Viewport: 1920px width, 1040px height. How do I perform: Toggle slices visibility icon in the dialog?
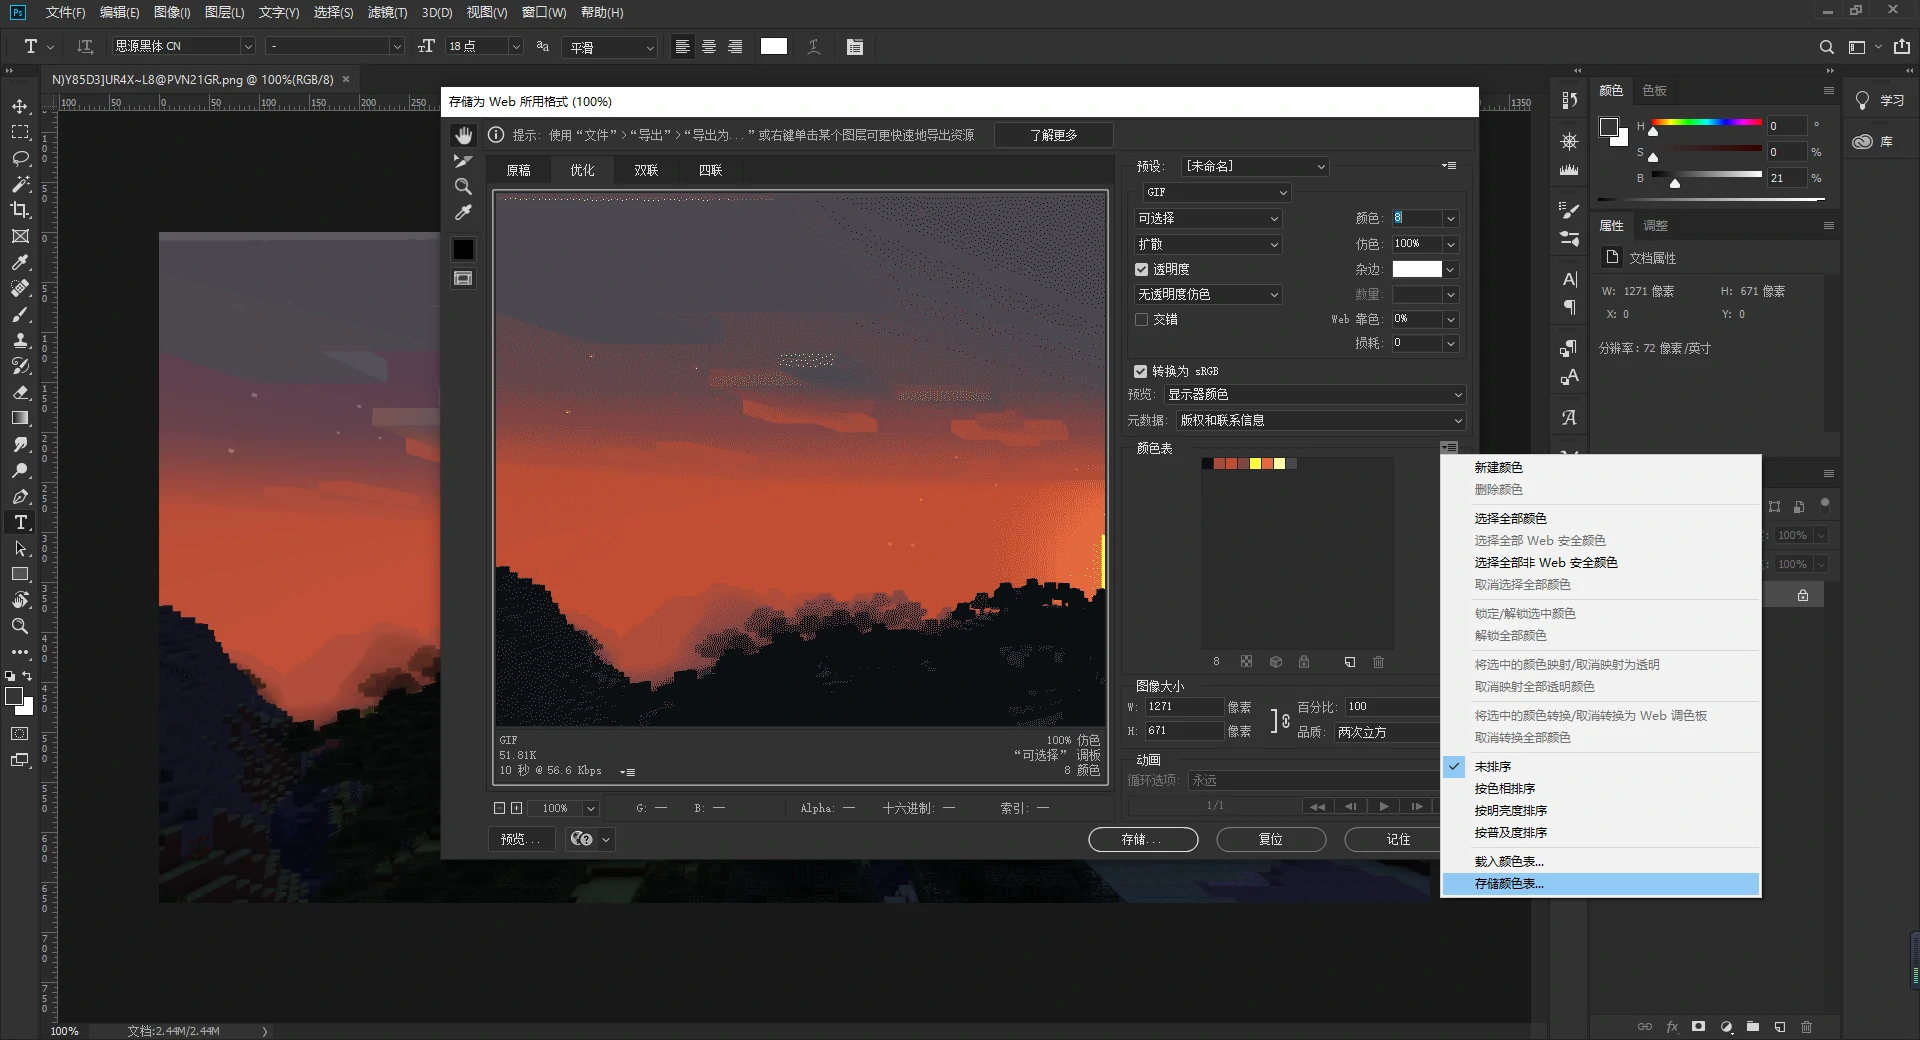[x=463, y=279]
